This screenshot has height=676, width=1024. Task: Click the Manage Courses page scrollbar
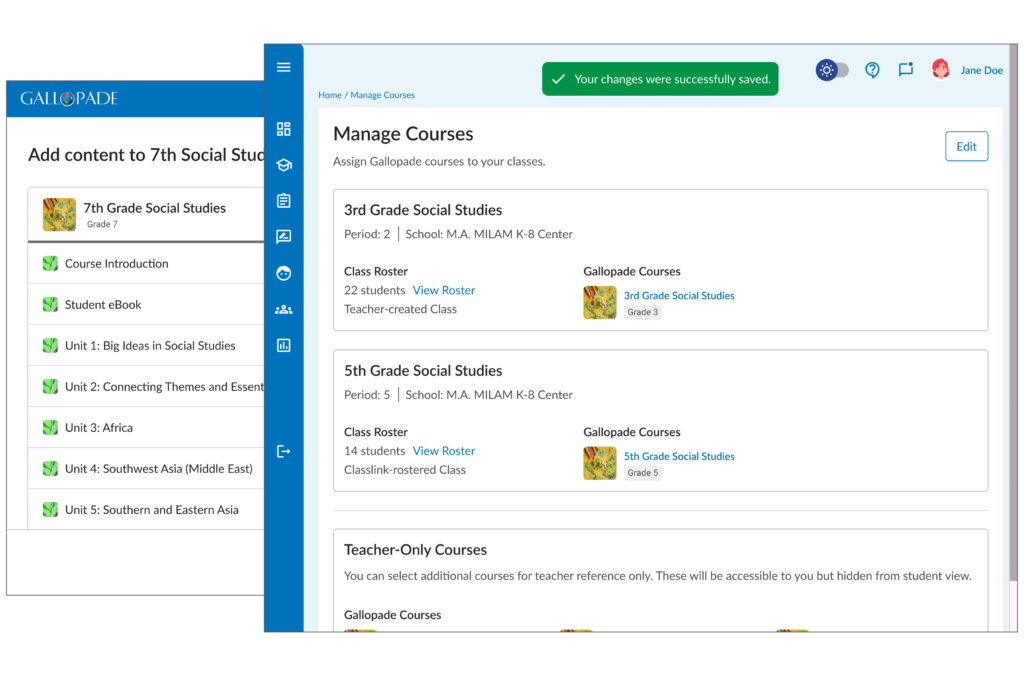(x=1013, y=314)
